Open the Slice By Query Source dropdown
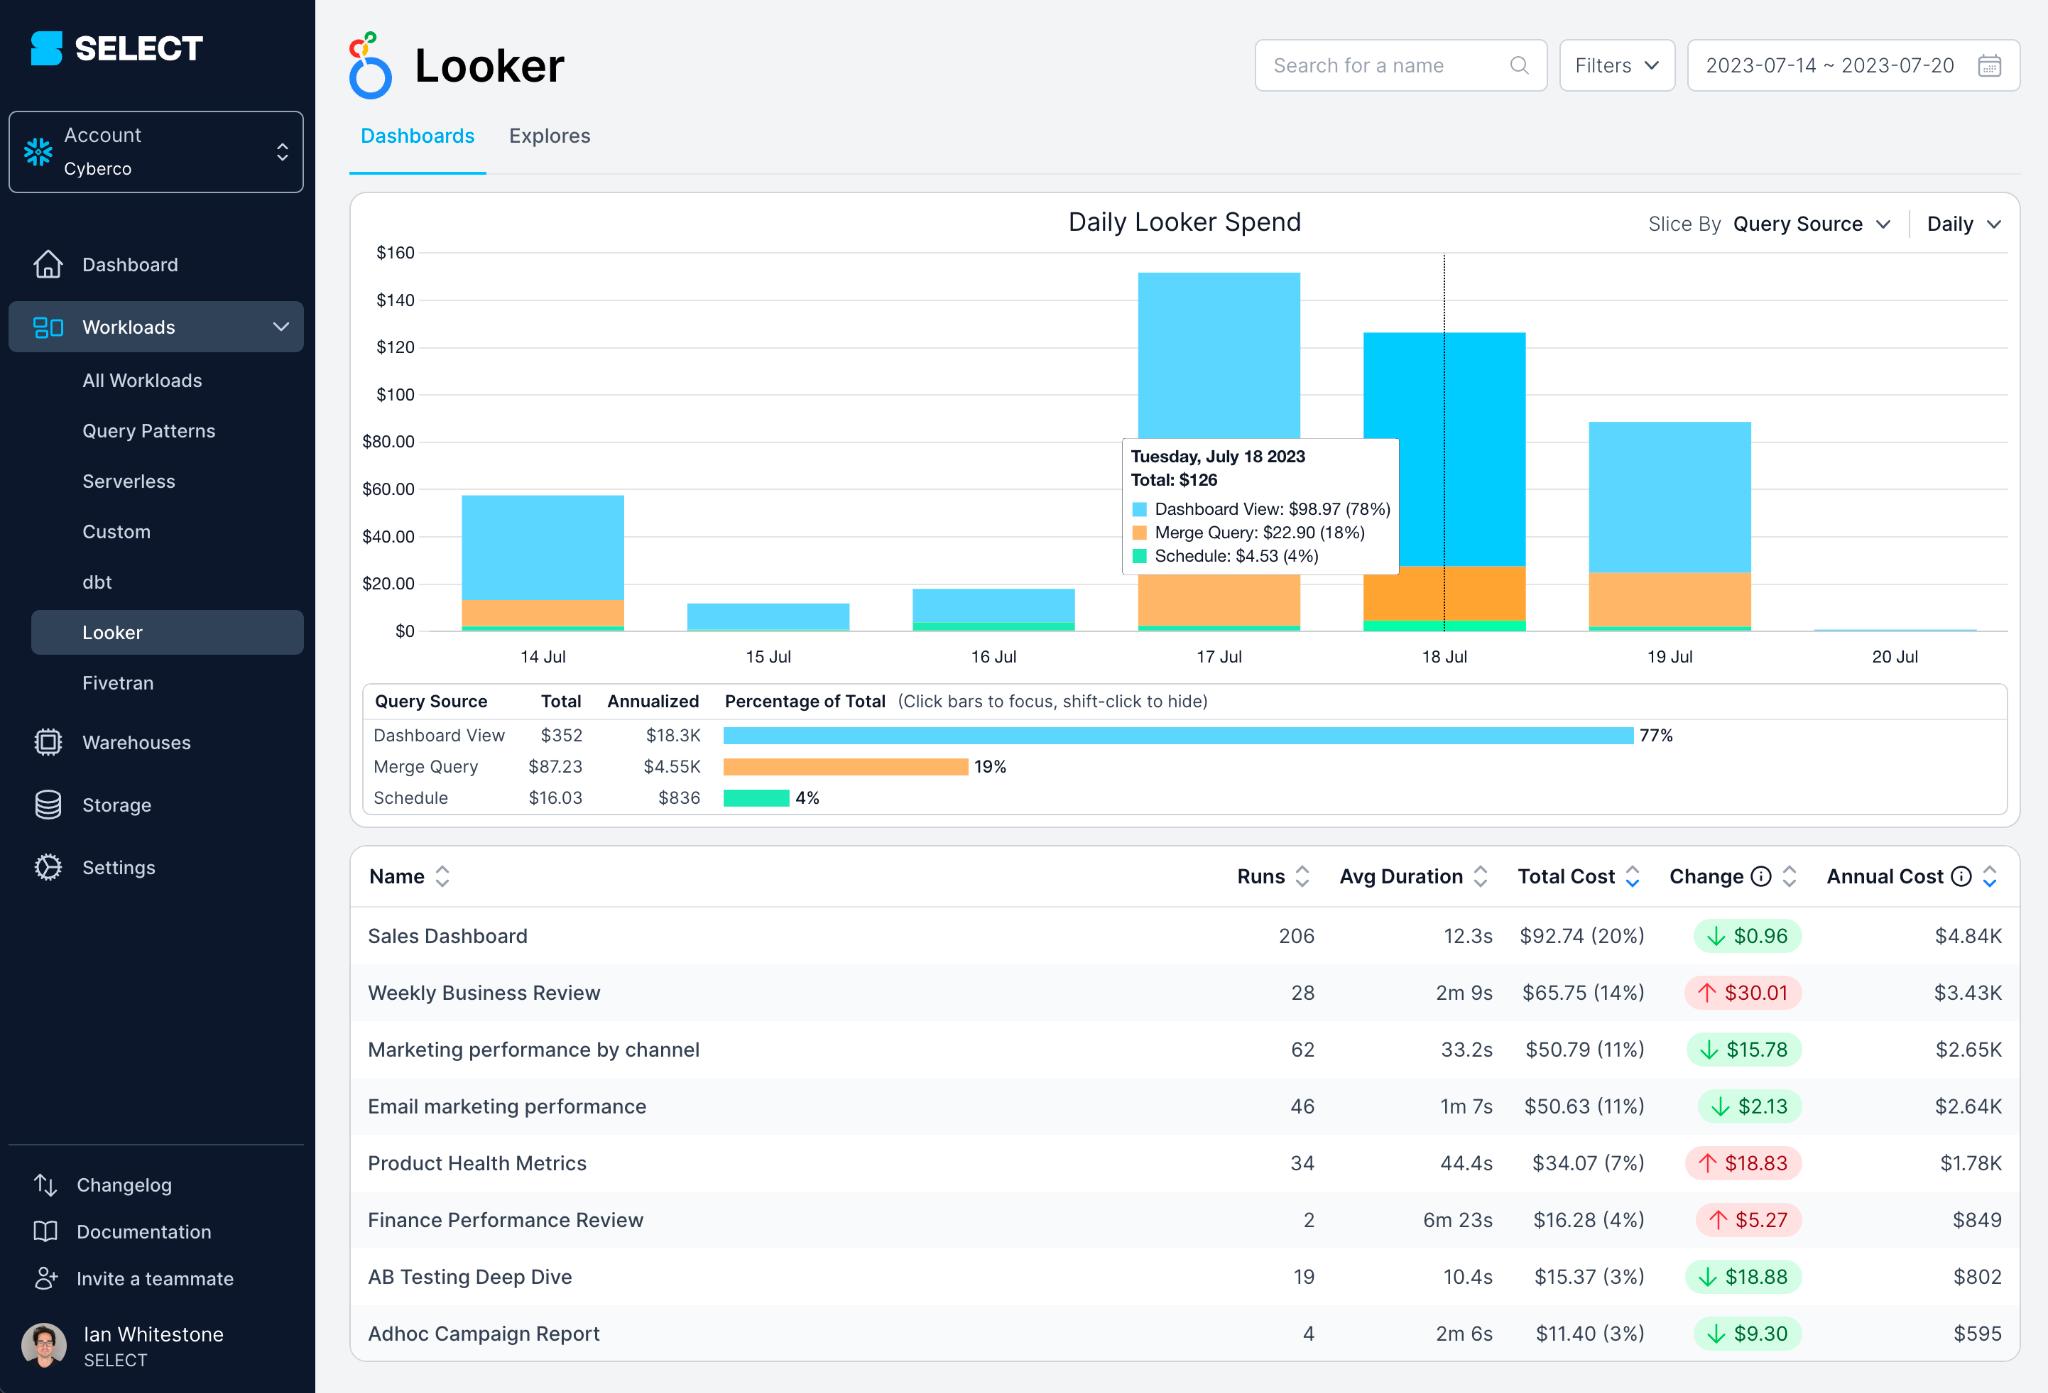 pyautogui.click(x=1811, y=224)
